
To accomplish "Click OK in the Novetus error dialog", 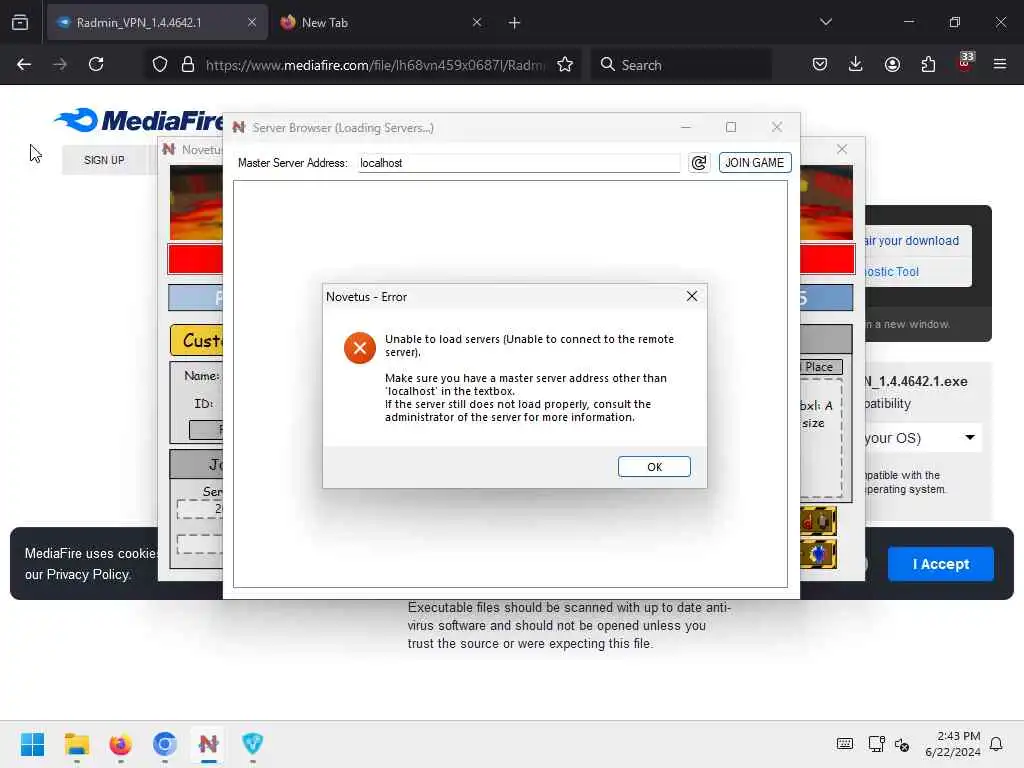I will (x=654, y=466).
